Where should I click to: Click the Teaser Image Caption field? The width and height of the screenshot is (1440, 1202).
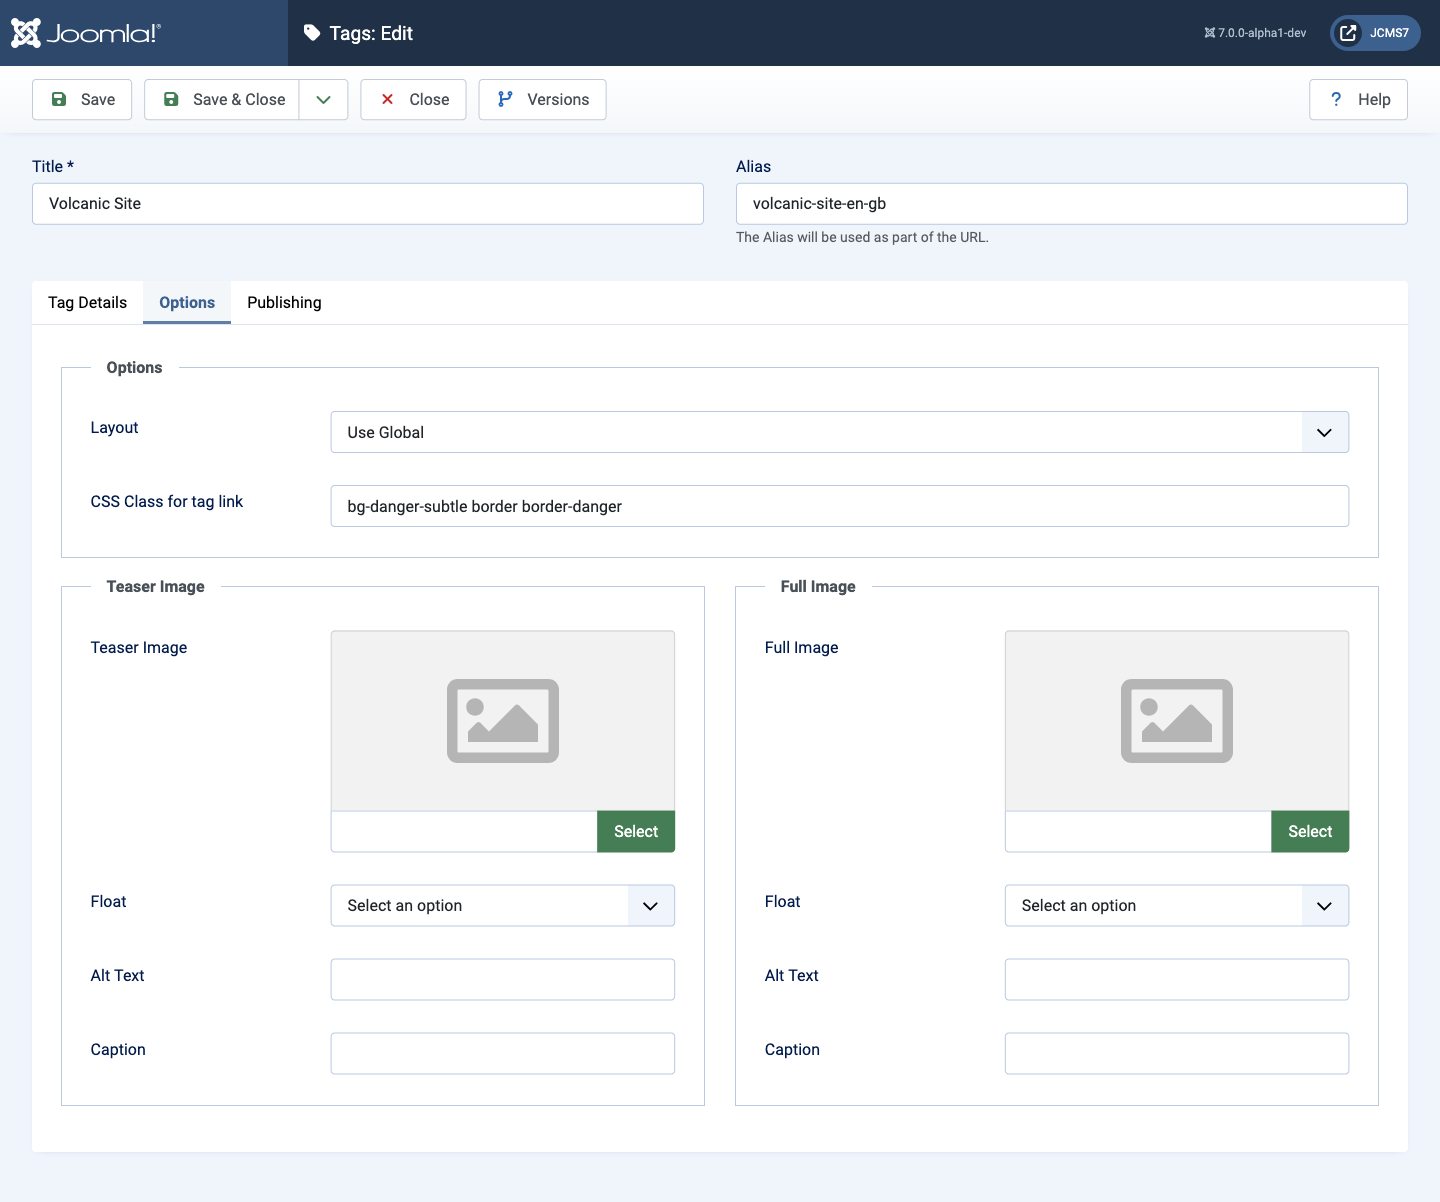click(503, 1053)
